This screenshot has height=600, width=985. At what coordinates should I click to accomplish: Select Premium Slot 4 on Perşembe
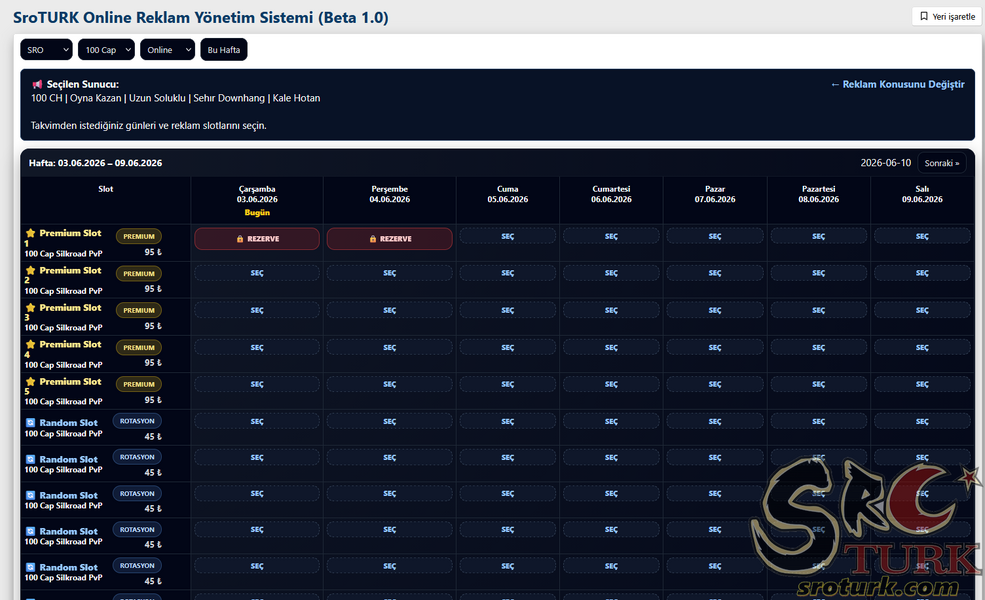389,347
